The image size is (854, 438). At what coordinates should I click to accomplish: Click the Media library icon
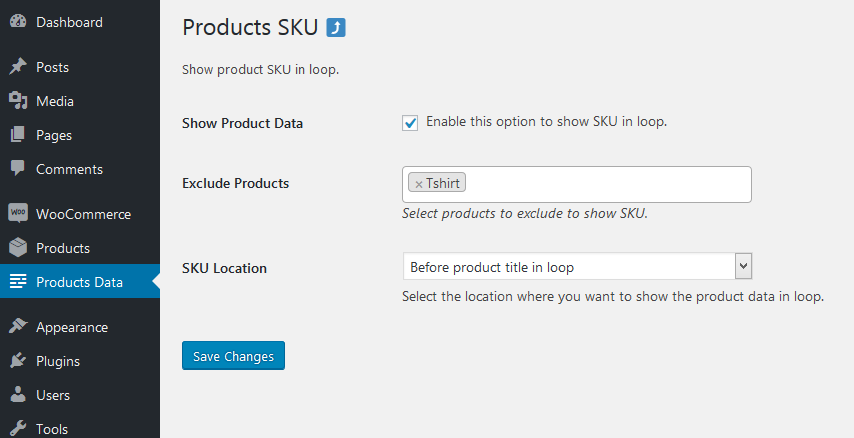click(18, 101)
